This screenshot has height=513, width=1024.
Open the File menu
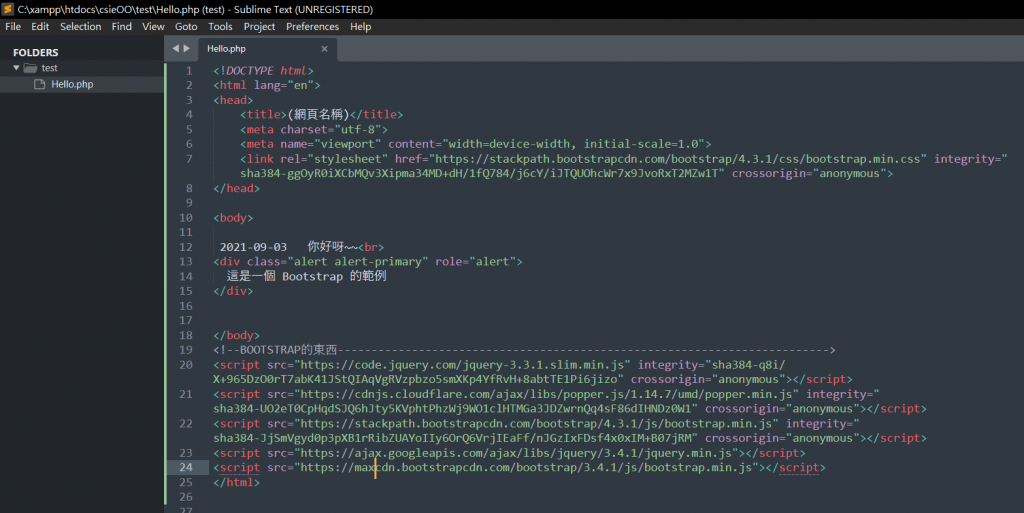pyautogui.click(x=13, y=27)
